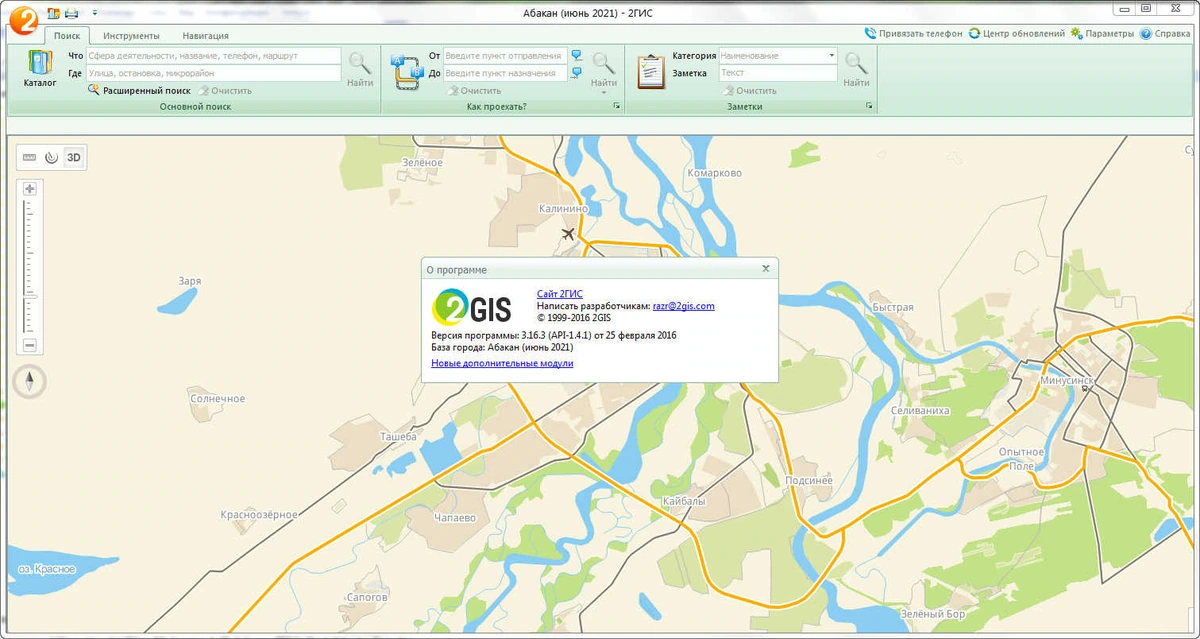Image resolution: width=1200 pixels, height=639 pixels.
Task: Focus the От departure point field
Action: [x=505, y=56]
